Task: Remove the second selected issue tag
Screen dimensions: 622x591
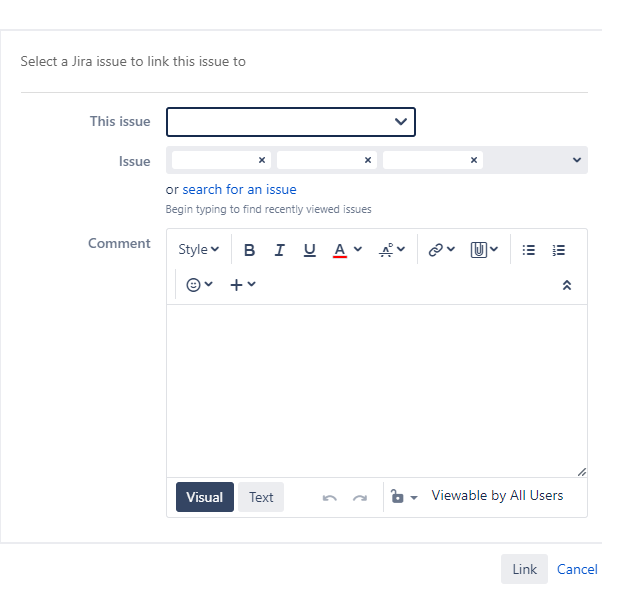Action: pos(368,160)
